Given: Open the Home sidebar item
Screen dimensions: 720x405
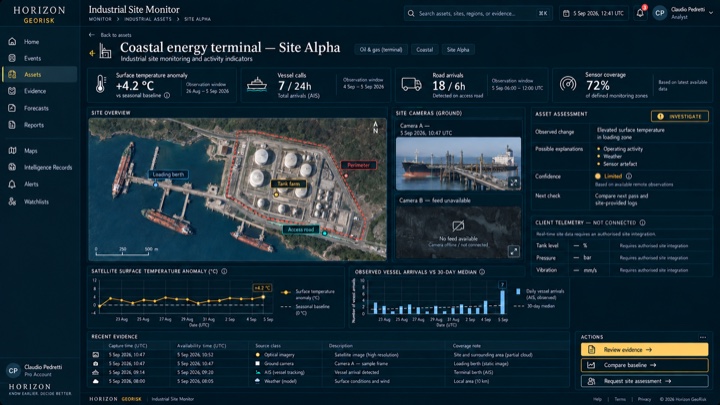Looking at the screenshot, I should [39, 42].
